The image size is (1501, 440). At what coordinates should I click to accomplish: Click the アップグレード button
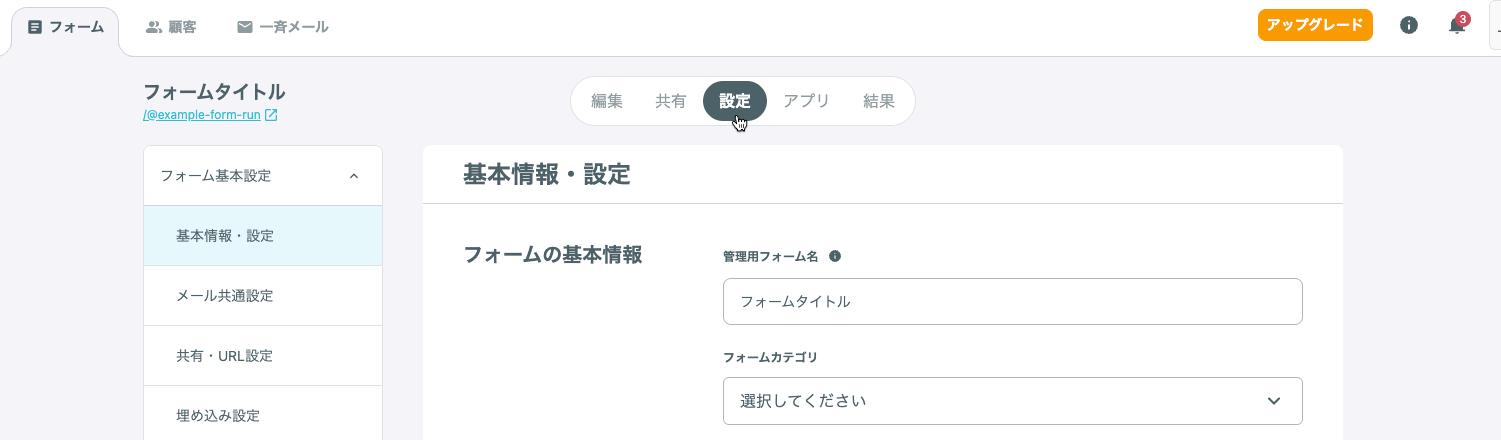coord(1315,25)
